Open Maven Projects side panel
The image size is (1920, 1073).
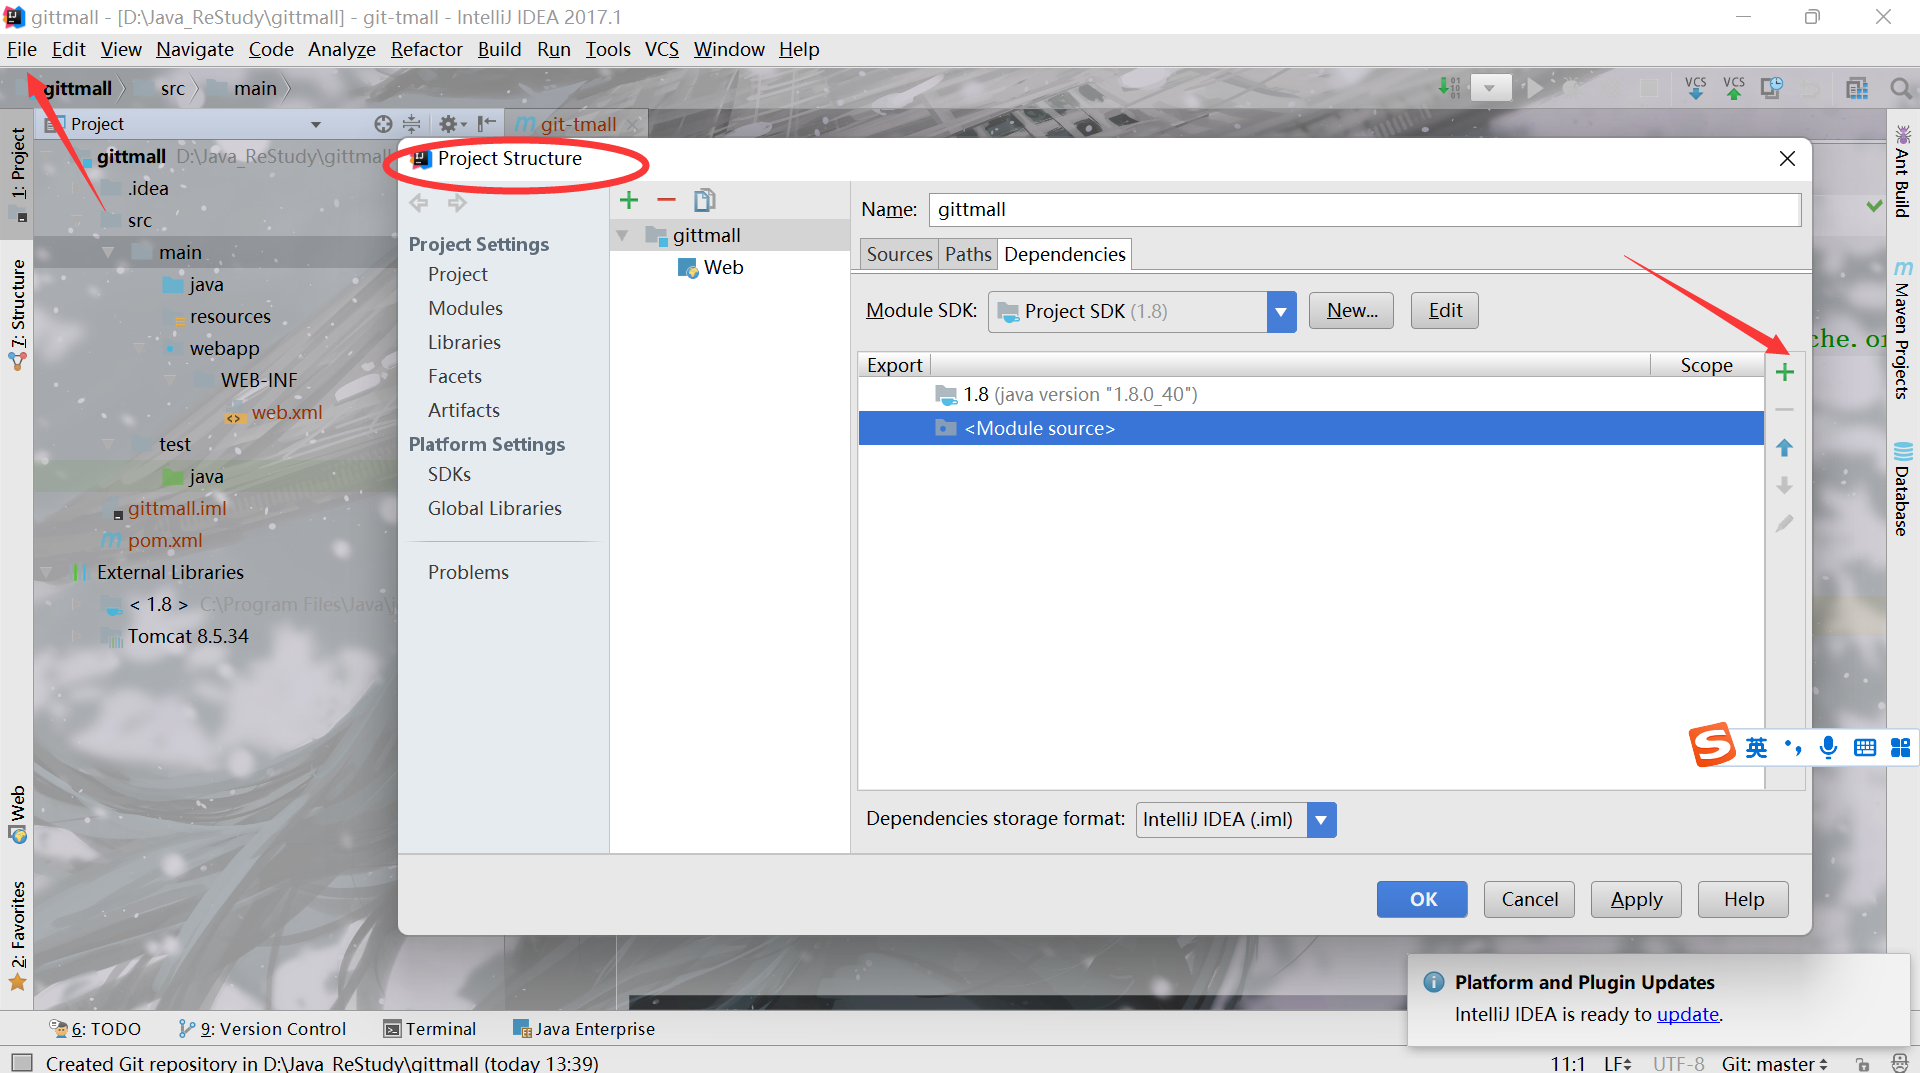pos(1902,329)
